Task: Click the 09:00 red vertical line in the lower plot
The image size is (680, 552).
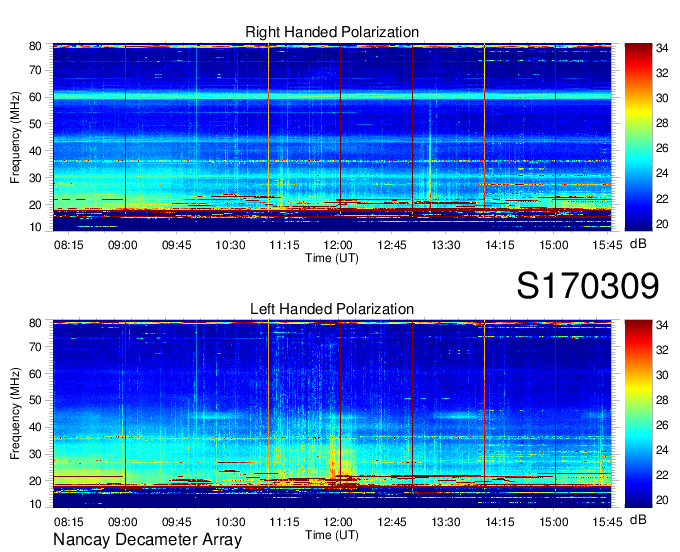Action: click(x=125, y=403)
